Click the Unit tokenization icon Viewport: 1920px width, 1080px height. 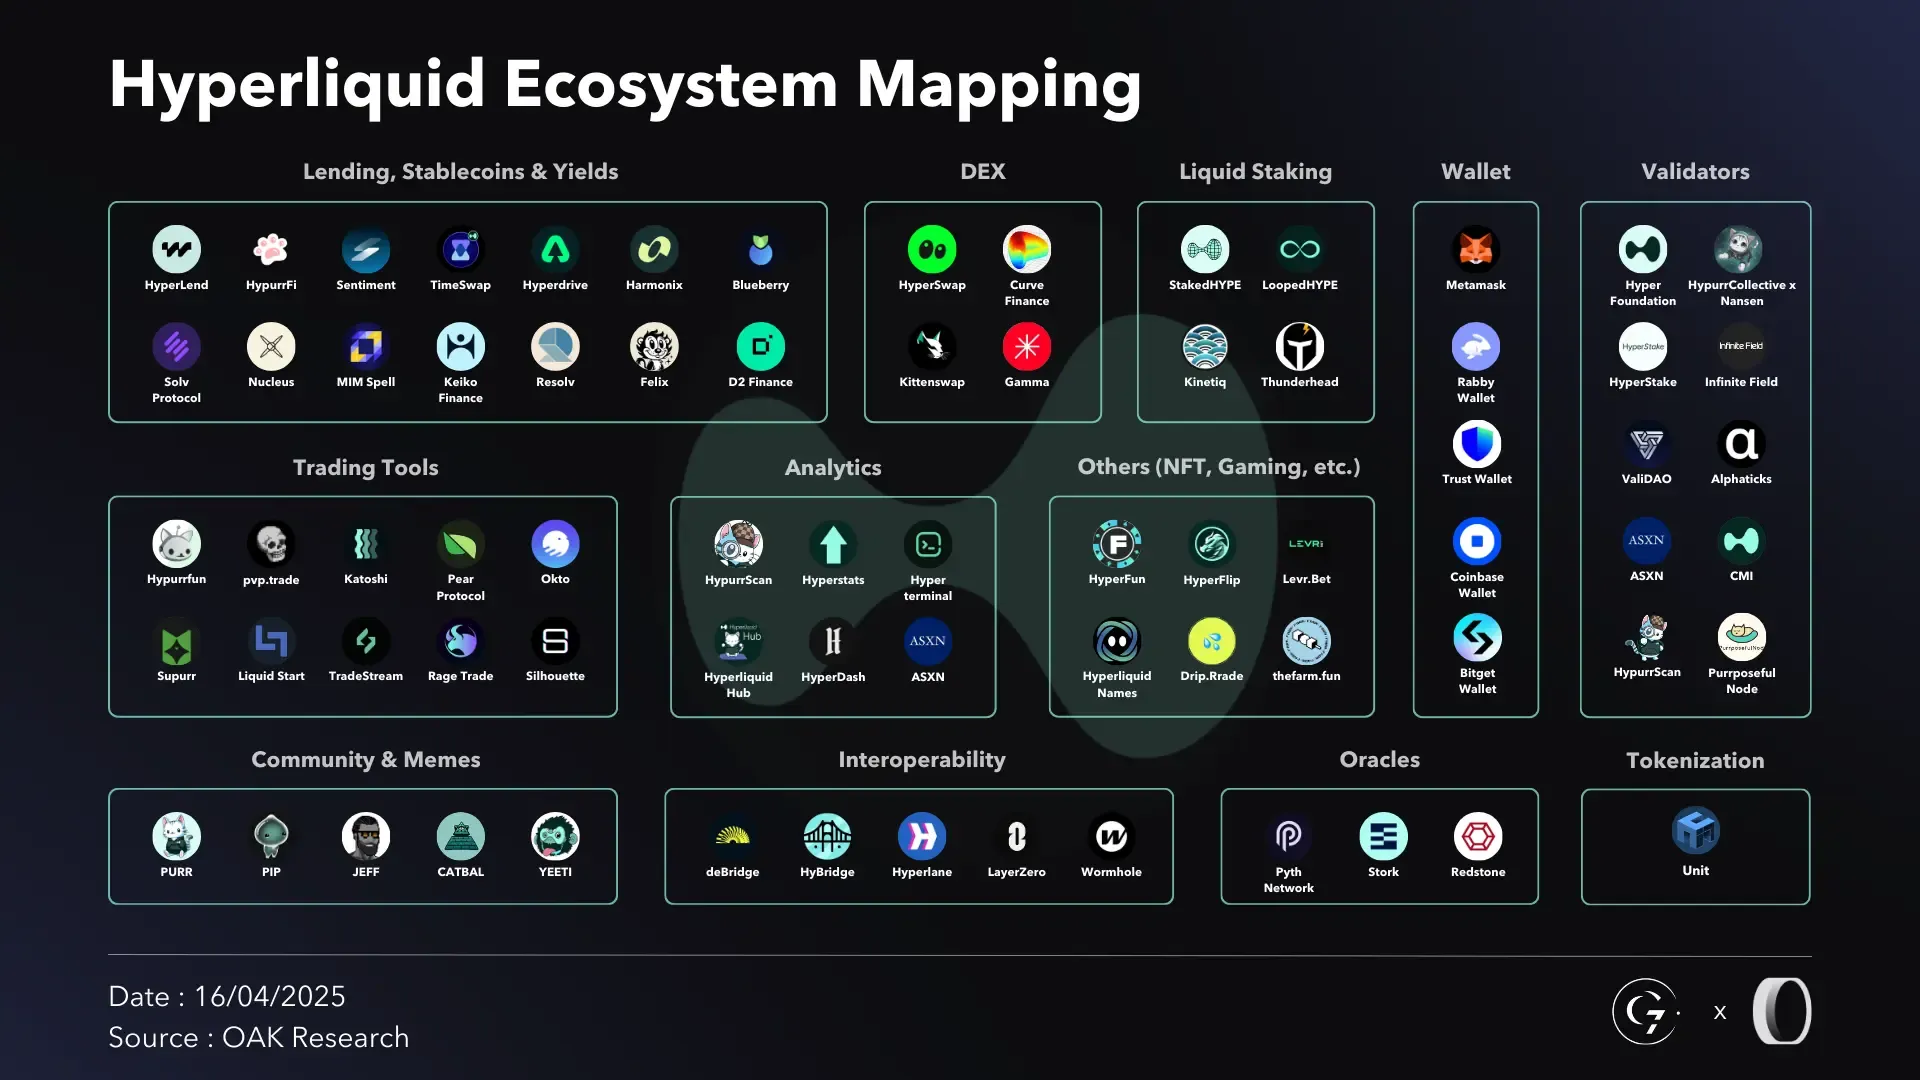click(1695, 830)
